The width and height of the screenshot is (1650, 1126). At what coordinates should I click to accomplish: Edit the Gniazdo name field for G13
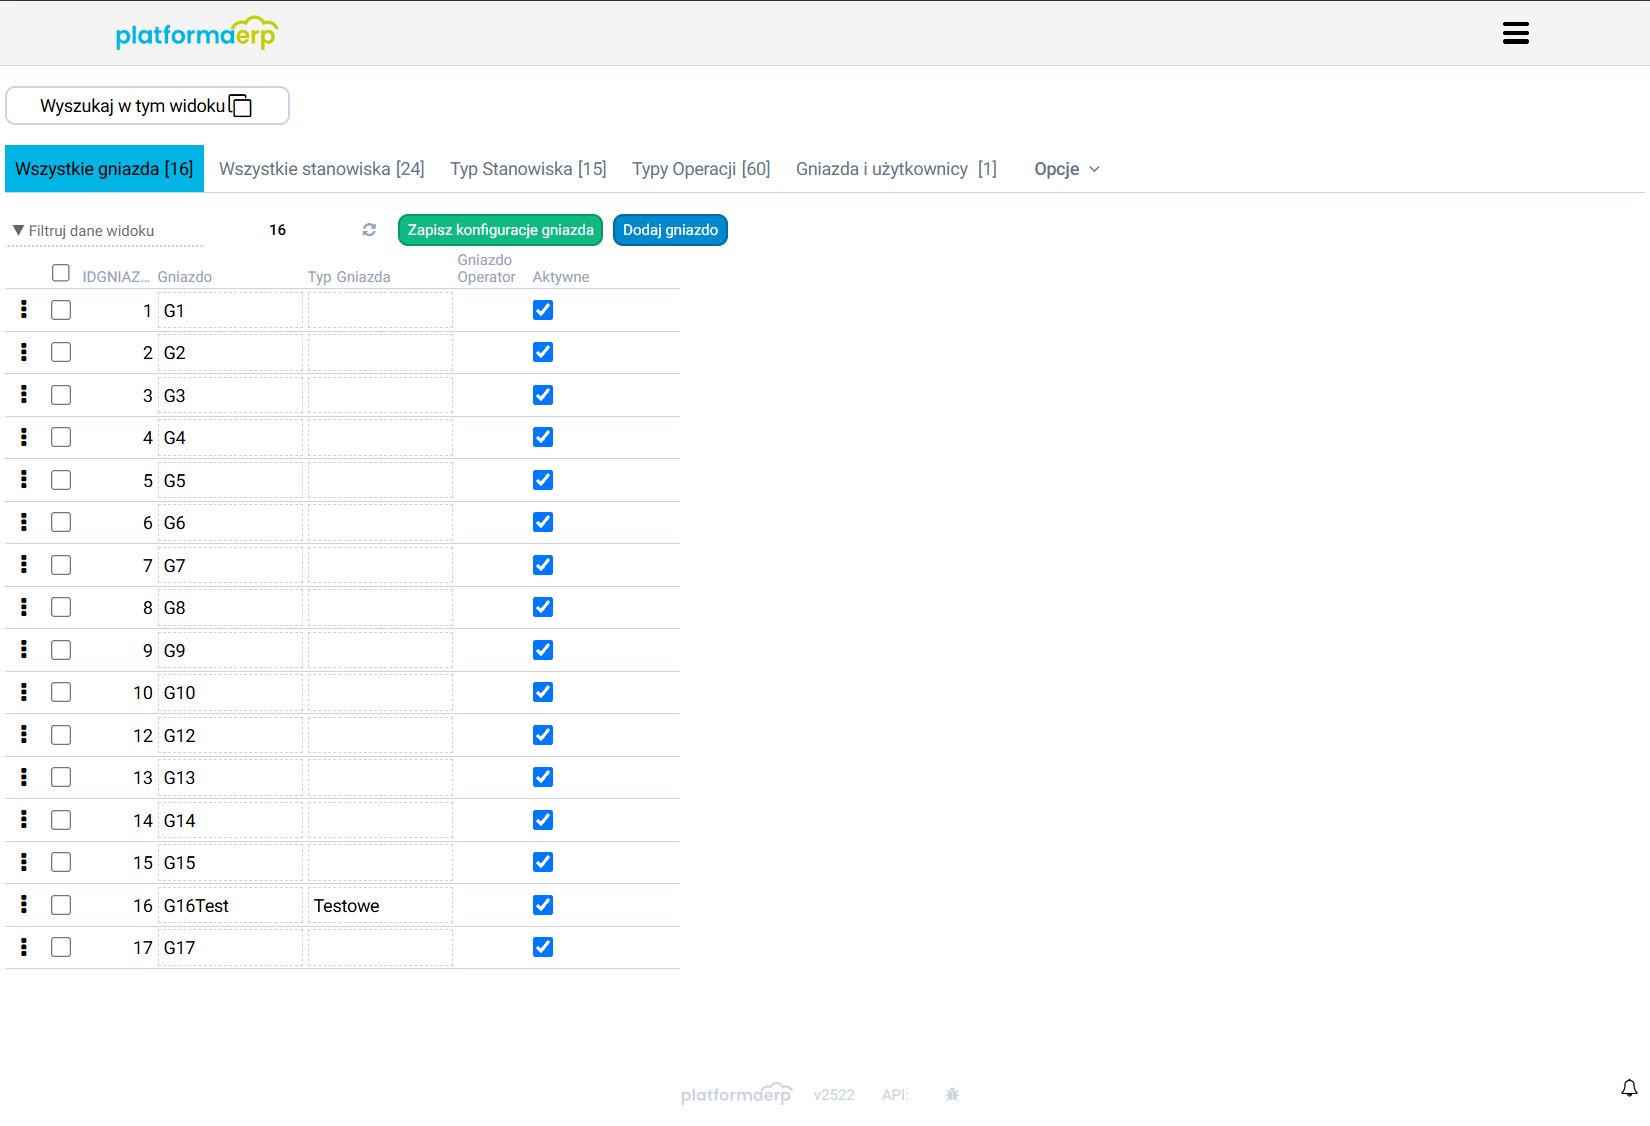(230, 777)
